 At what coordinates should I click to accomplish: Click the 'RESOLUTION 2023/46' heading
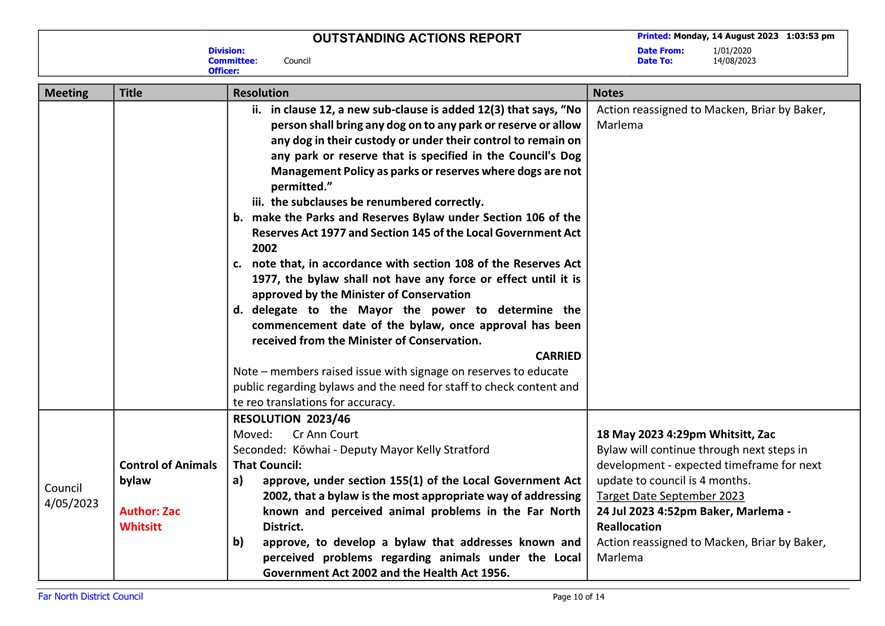[291, 419]
